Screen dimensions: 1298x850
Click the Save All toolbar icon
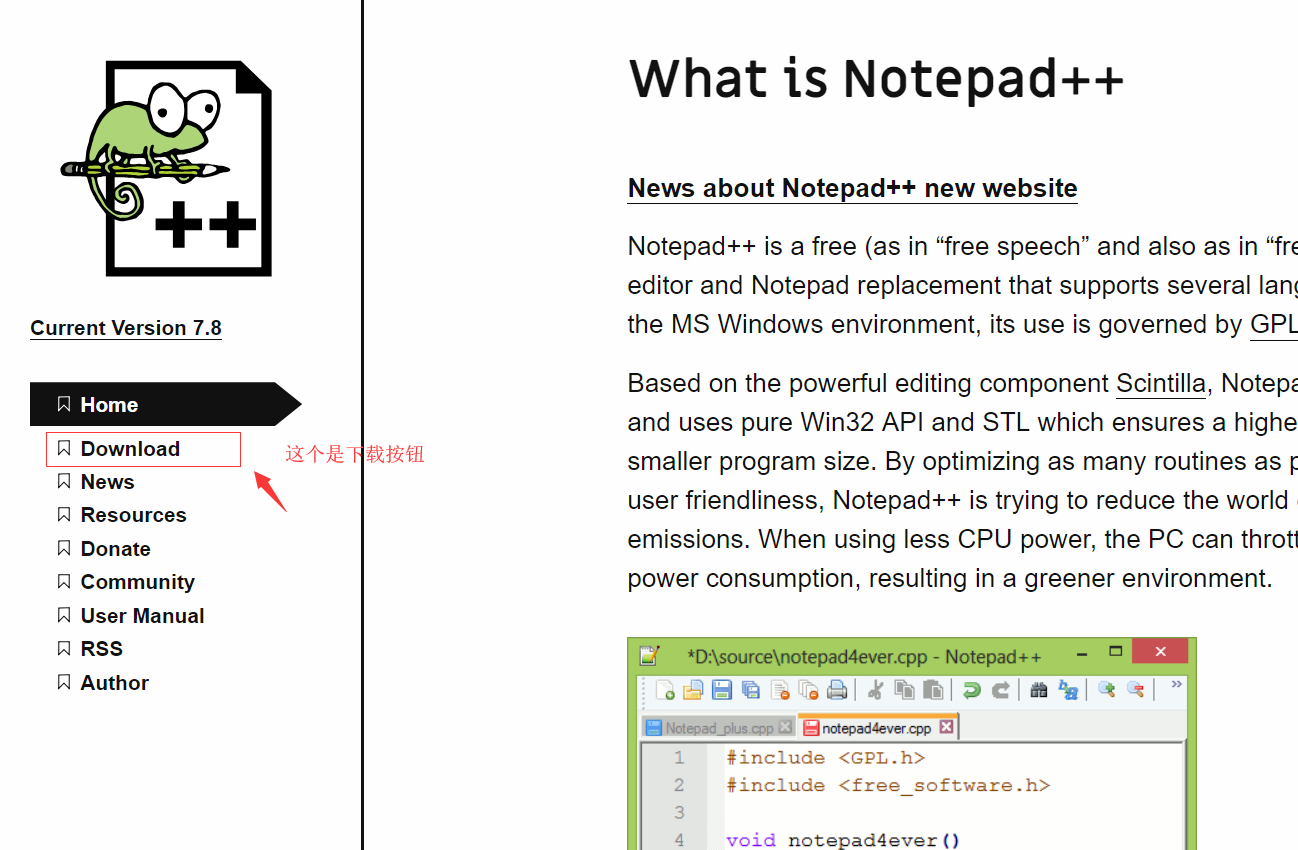pos(751,689)
